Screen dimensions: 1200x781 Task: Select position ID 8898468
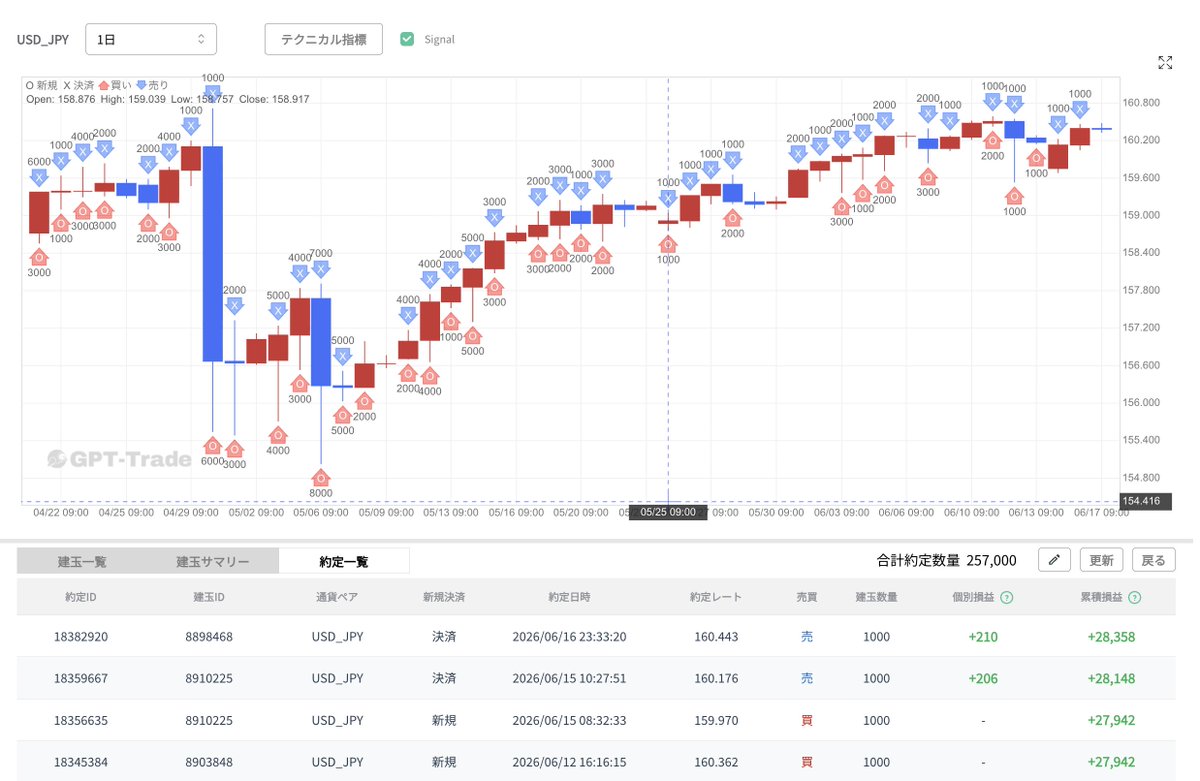tap(208, 636)
